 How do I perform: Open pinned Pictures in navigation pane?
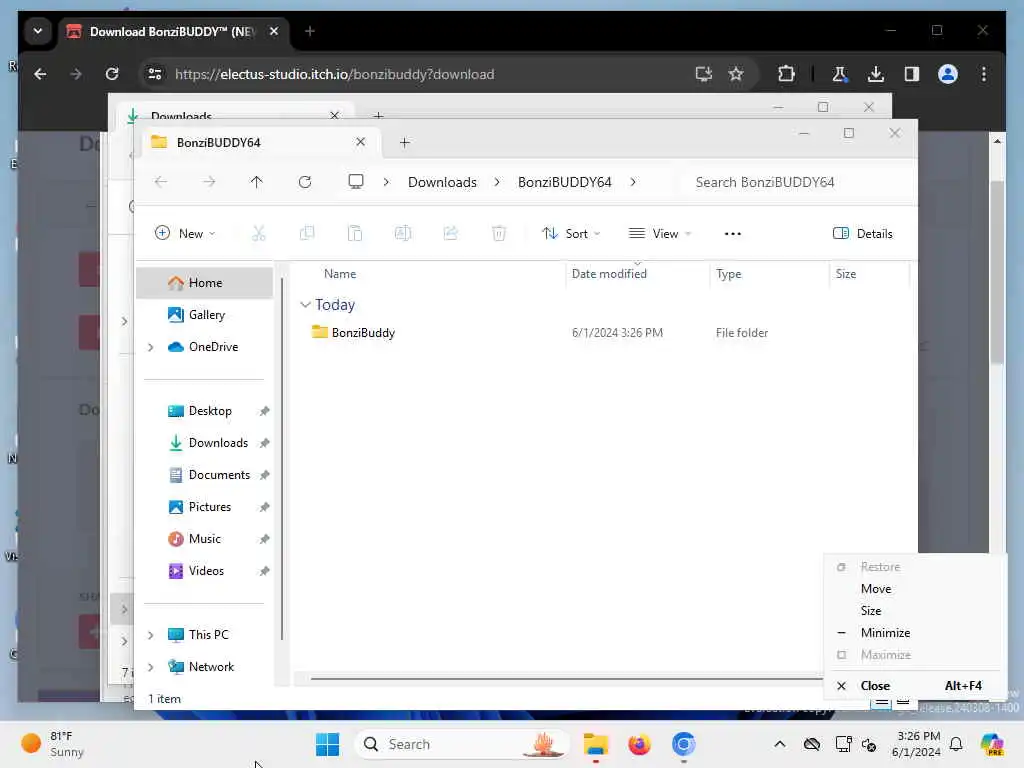tap(204, 507)
